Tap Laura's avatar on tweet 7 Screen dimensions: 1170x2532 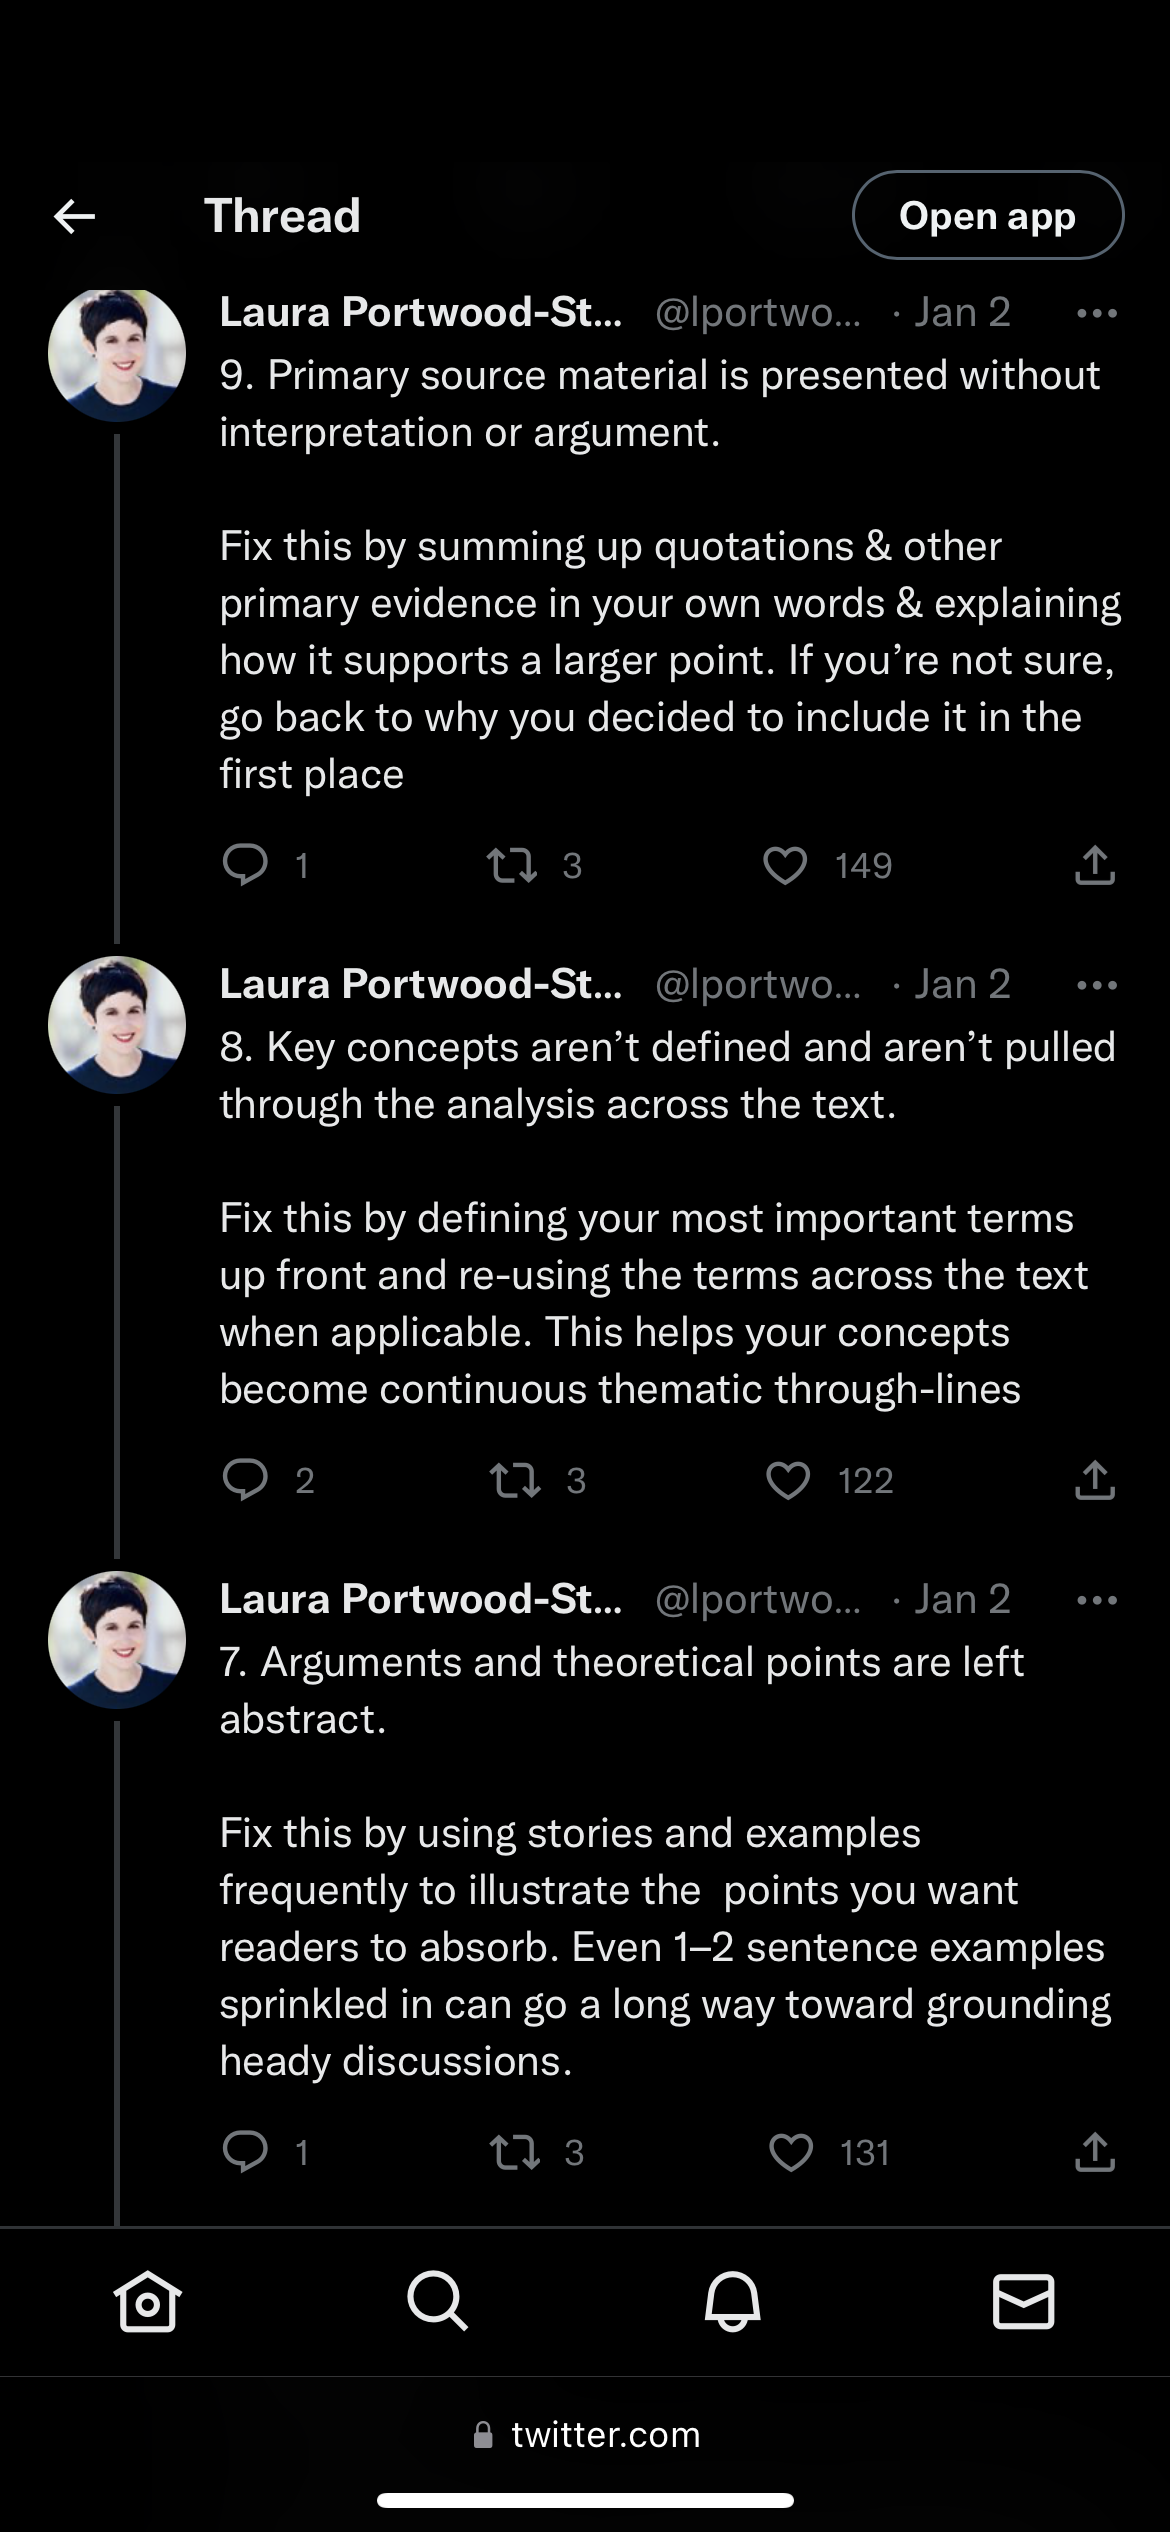coord(117,1639)
